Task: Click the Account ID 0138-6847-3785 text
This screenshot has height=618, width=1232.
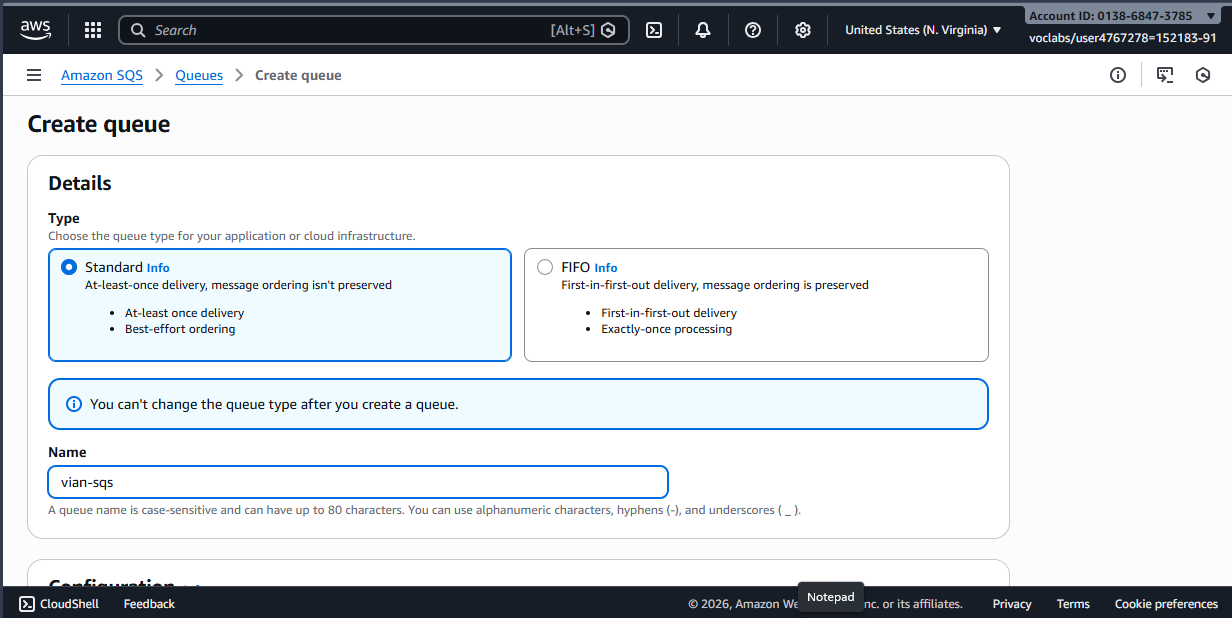Action: pos(1111,16)
